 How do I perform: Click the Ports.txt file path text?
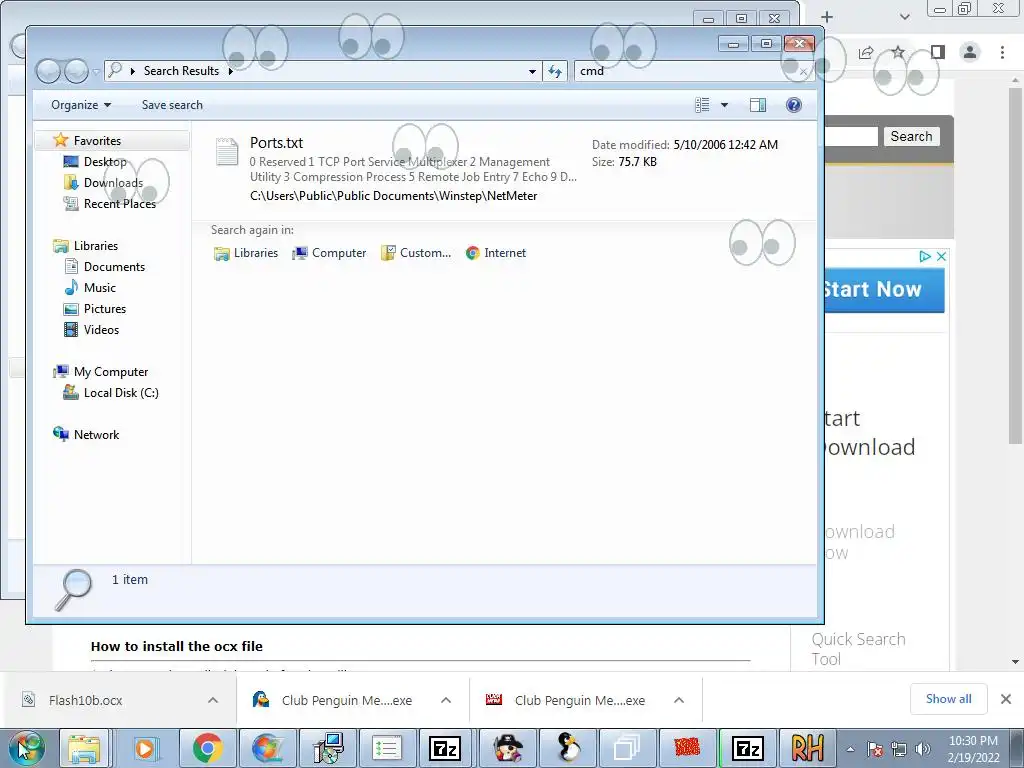click(x=393, y=196)
